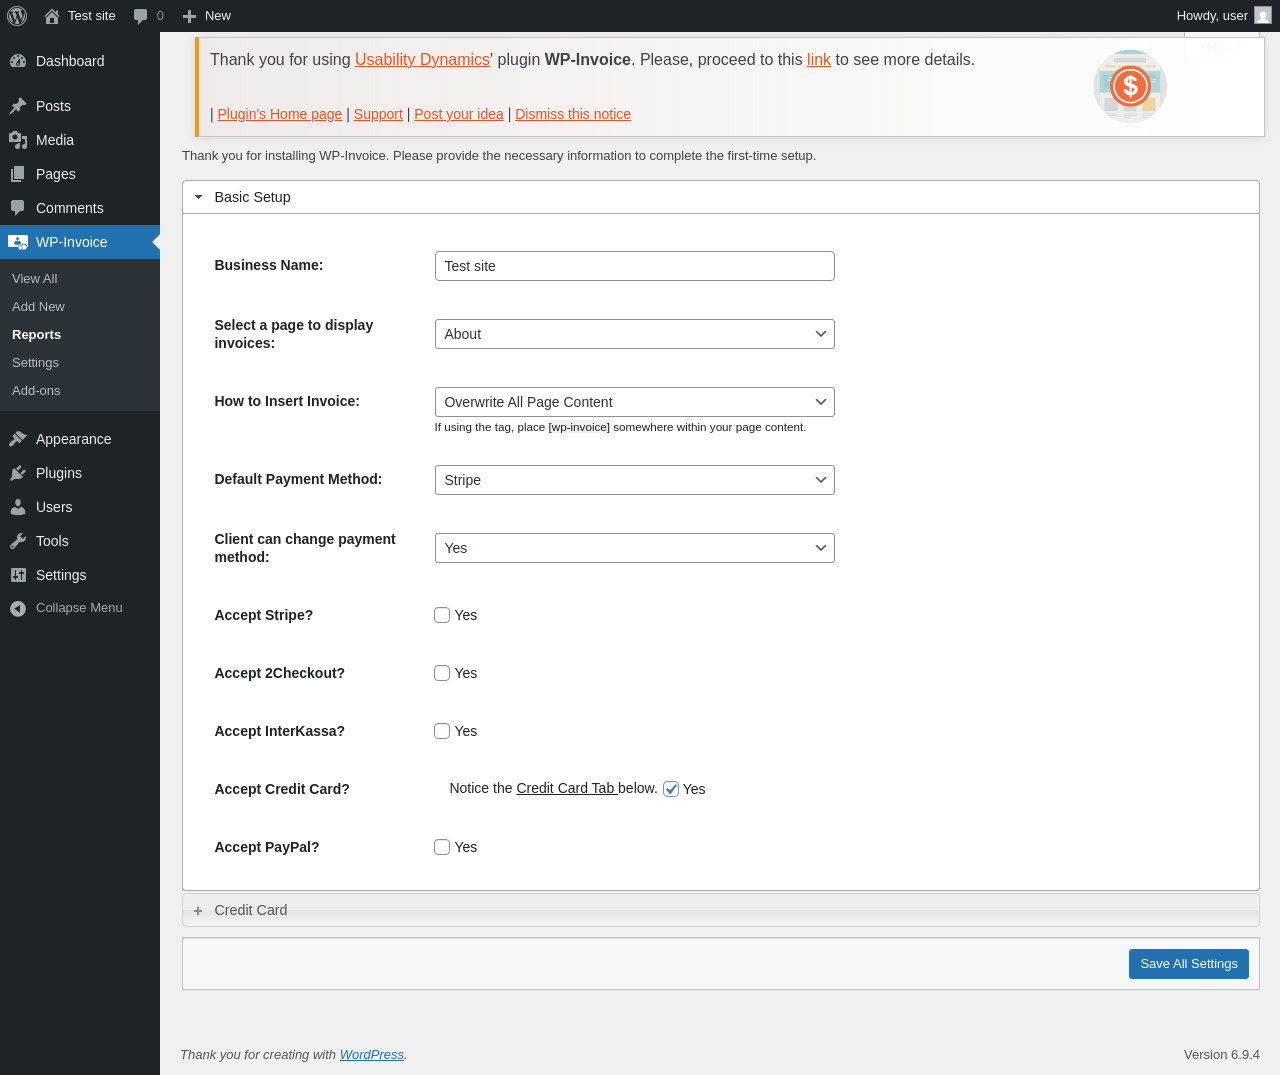
Task: Click the comments bubble icon in top bar
Action: (141, 16)
